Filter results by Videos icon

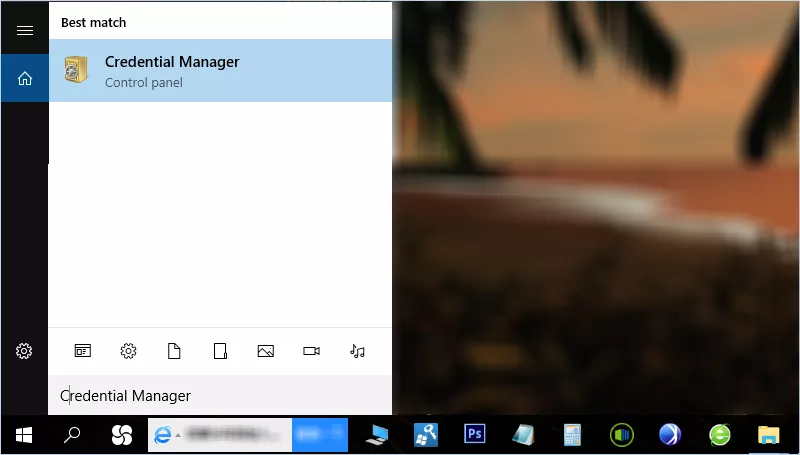tap(311, 351)
